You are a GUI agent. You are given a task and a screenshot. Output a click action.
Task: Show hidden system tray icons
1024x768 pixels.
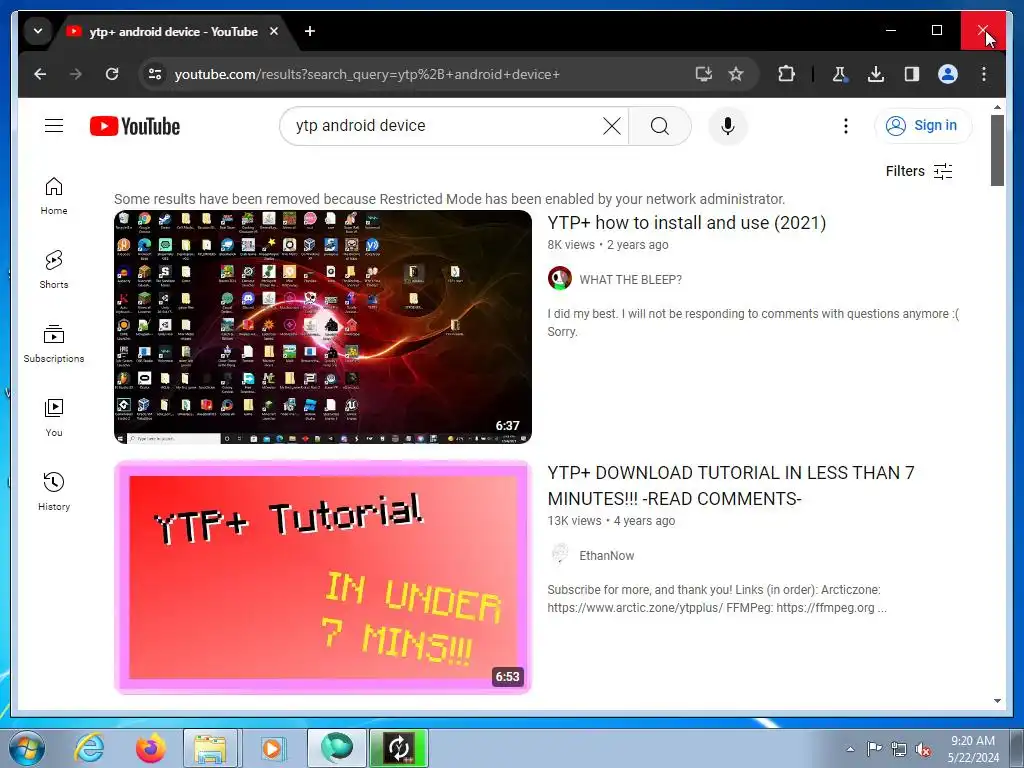pos(850,749)
